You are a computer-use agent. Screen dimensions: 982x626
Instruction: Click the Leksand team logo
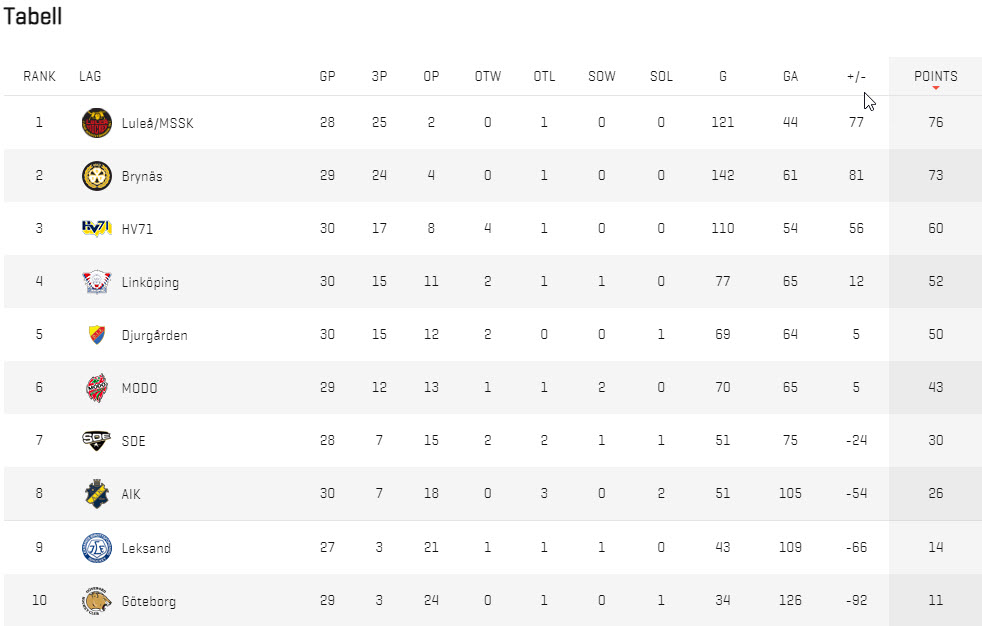(x=96, y=548)
